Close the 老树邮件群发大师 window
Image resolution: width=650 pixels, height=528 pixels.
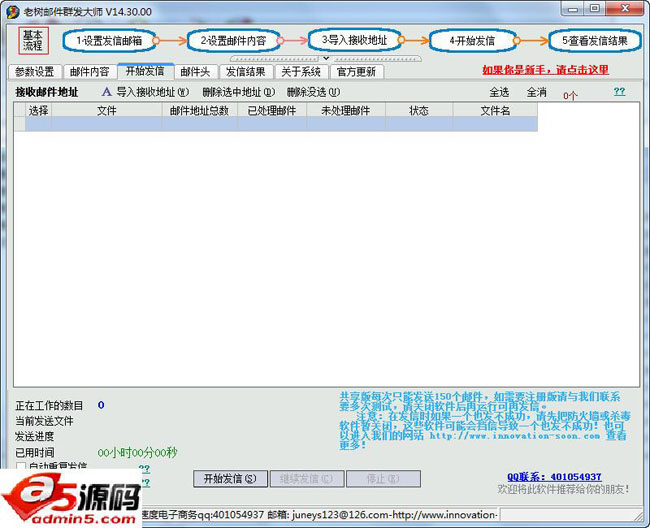pos(625,8)
